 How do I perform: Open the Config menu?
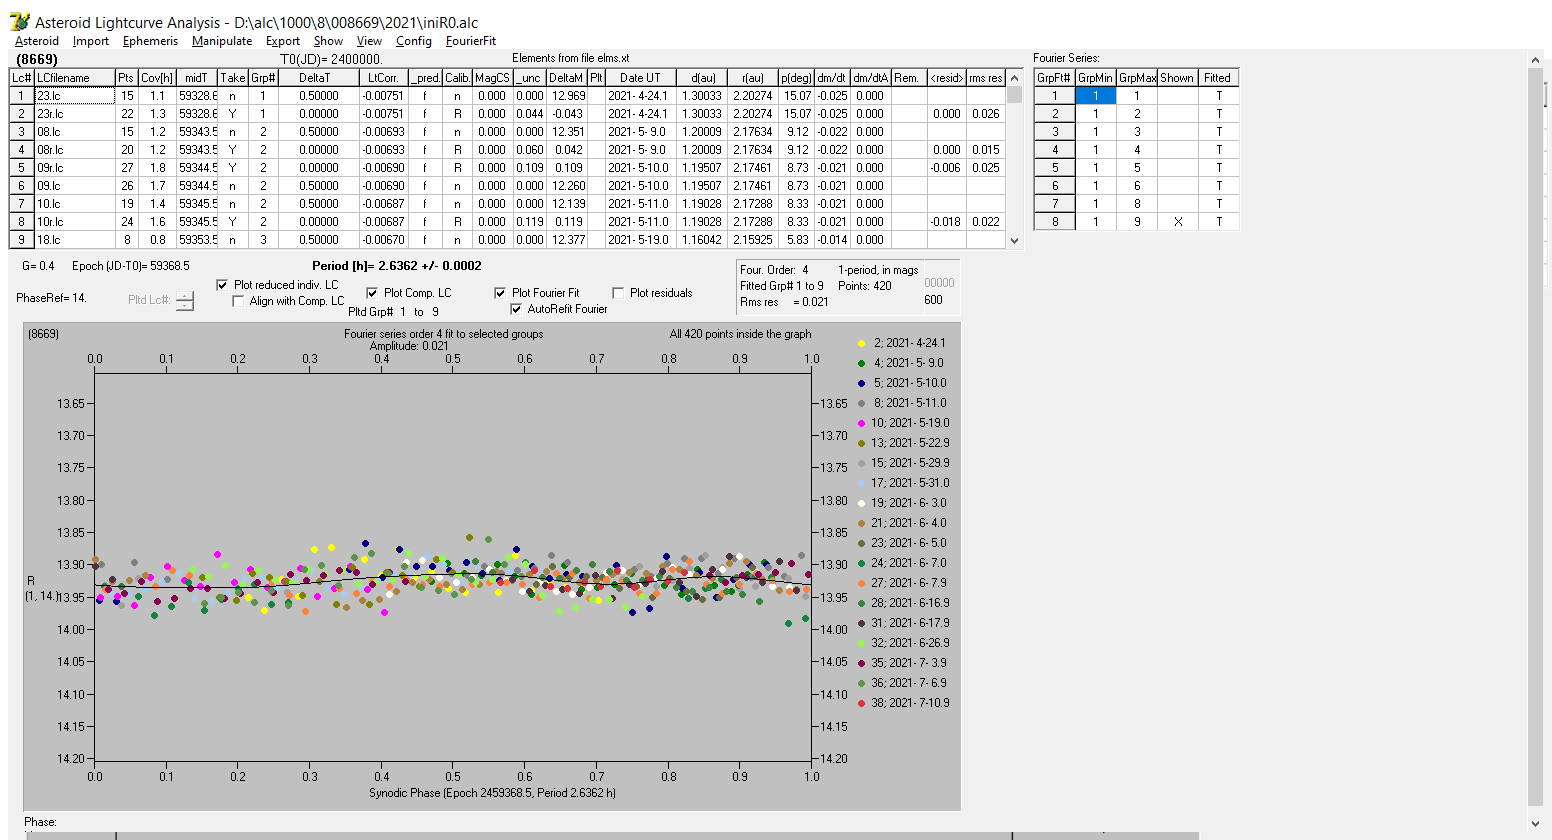[x=413, y=41]
